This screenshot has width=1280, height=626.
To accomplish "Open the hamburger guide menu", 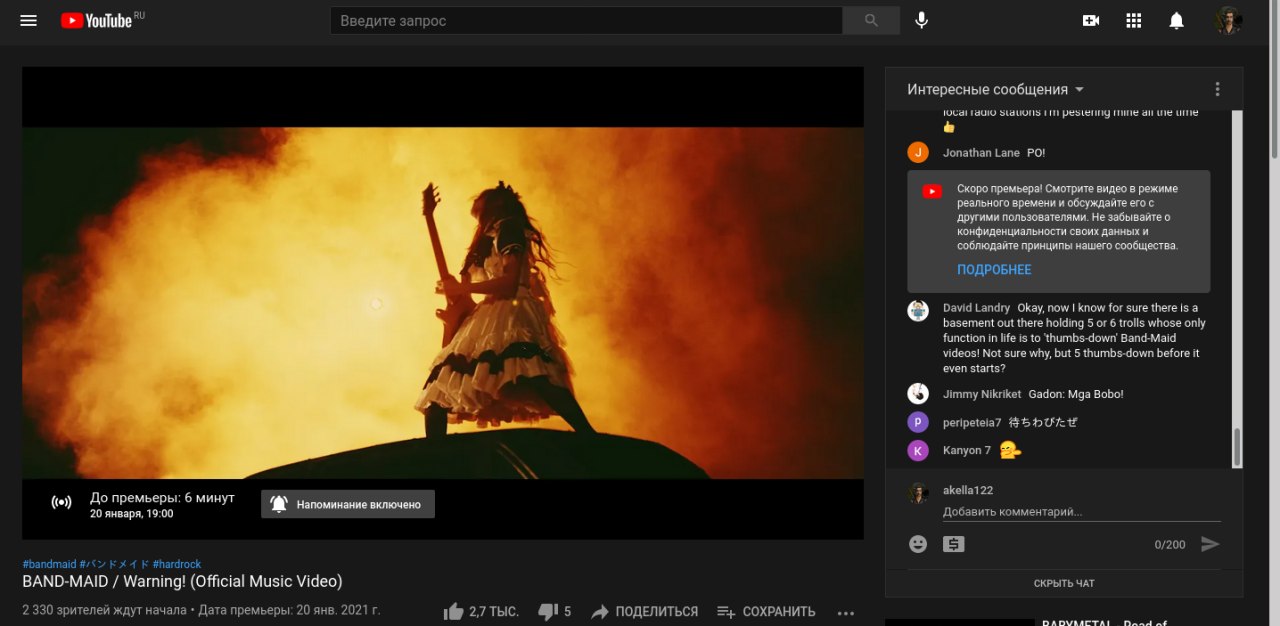I will pyautogui.click(x=28, y=20).
